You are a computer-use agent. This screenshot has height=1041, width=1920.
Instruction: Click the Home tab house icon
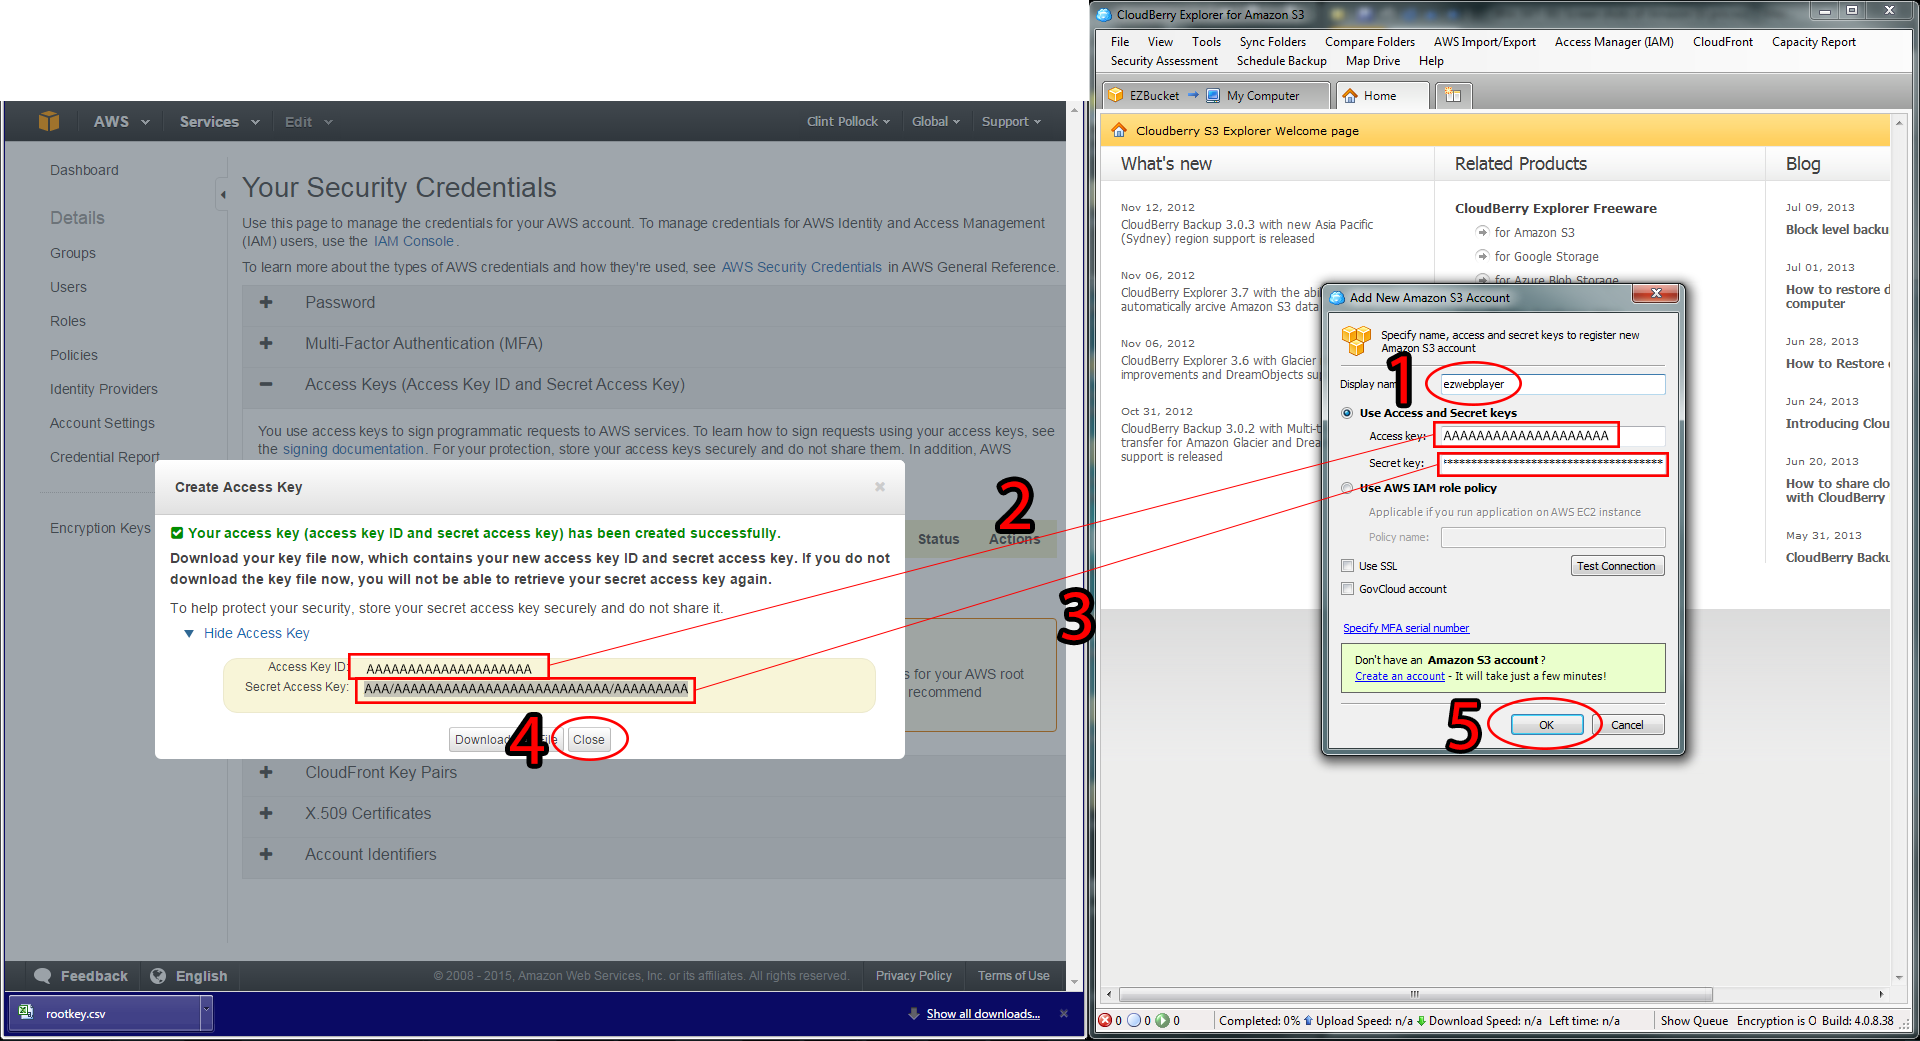point(1350,96)
